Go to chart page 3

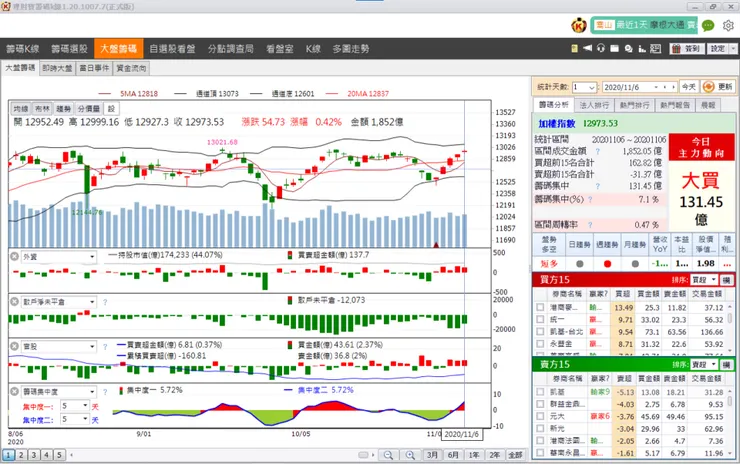click(x=34, y=455)
